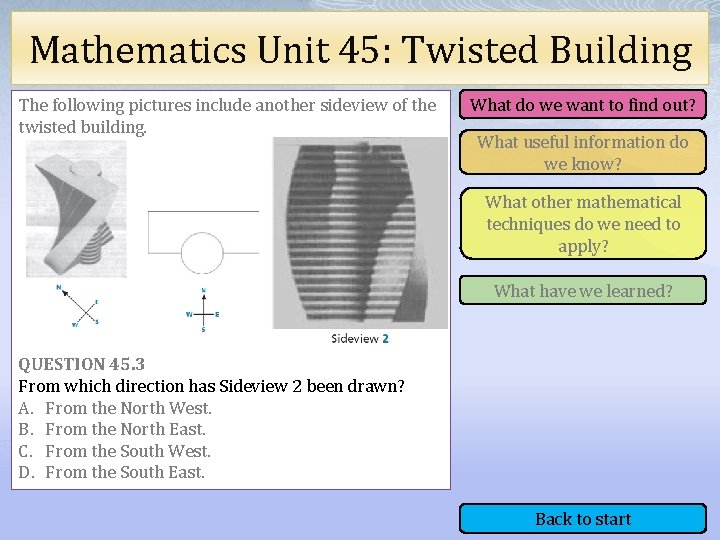Viewport: 720px width, 540px height.
Task: Choose answer A. From the North West
Action: [115, 408]
